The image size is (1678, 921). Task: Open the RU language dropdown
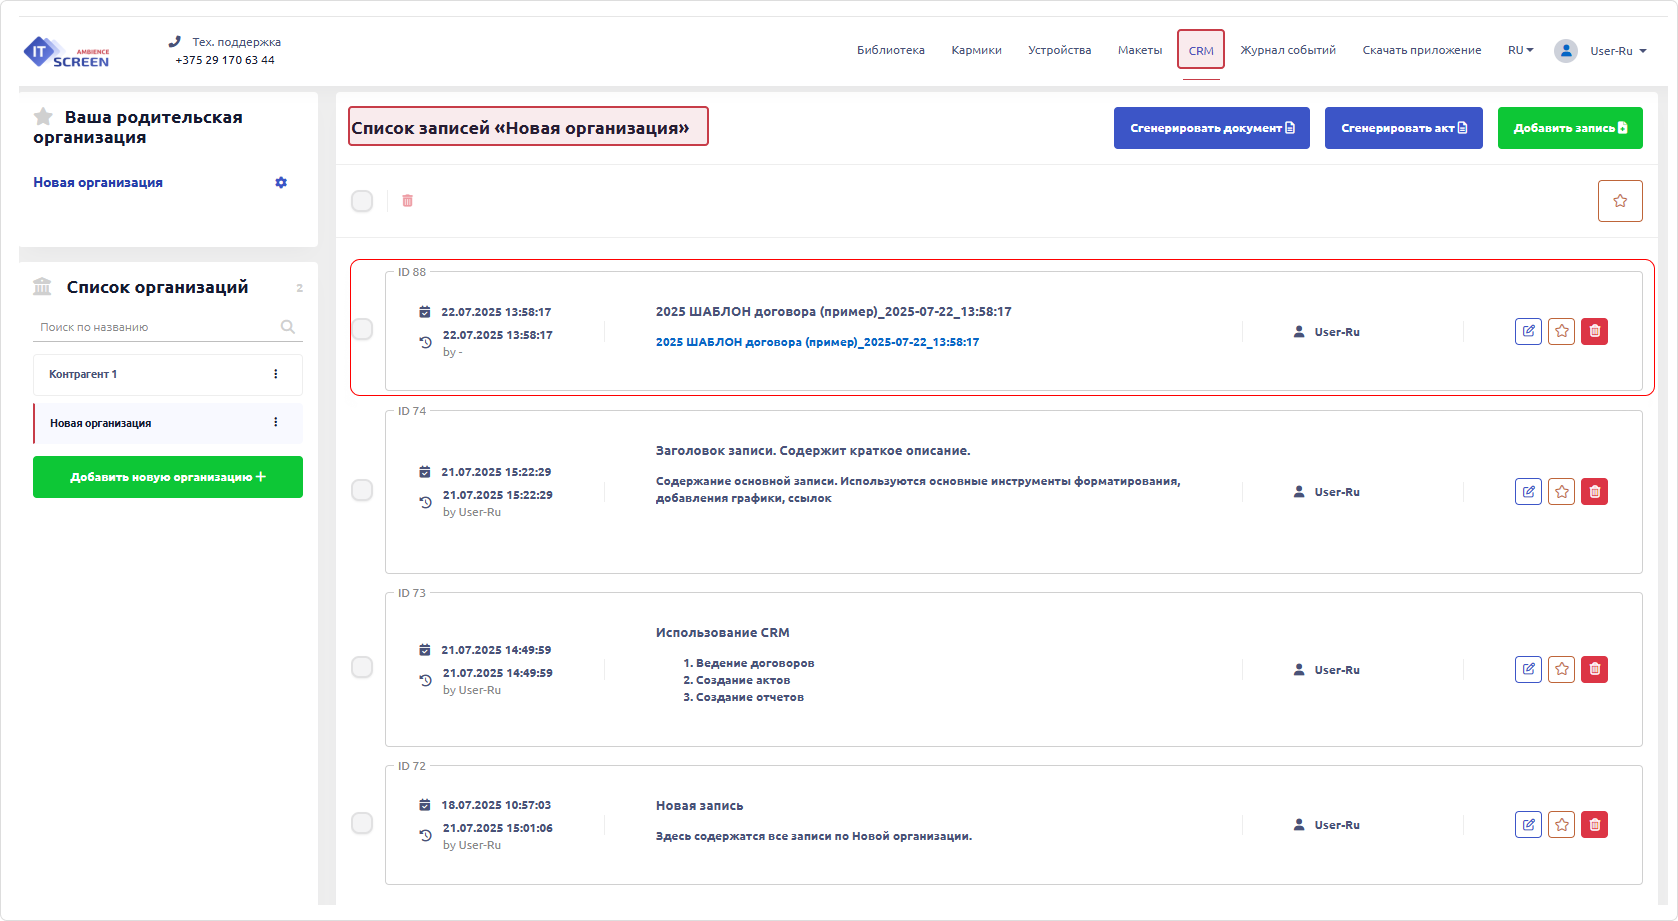click(1520, 49)
